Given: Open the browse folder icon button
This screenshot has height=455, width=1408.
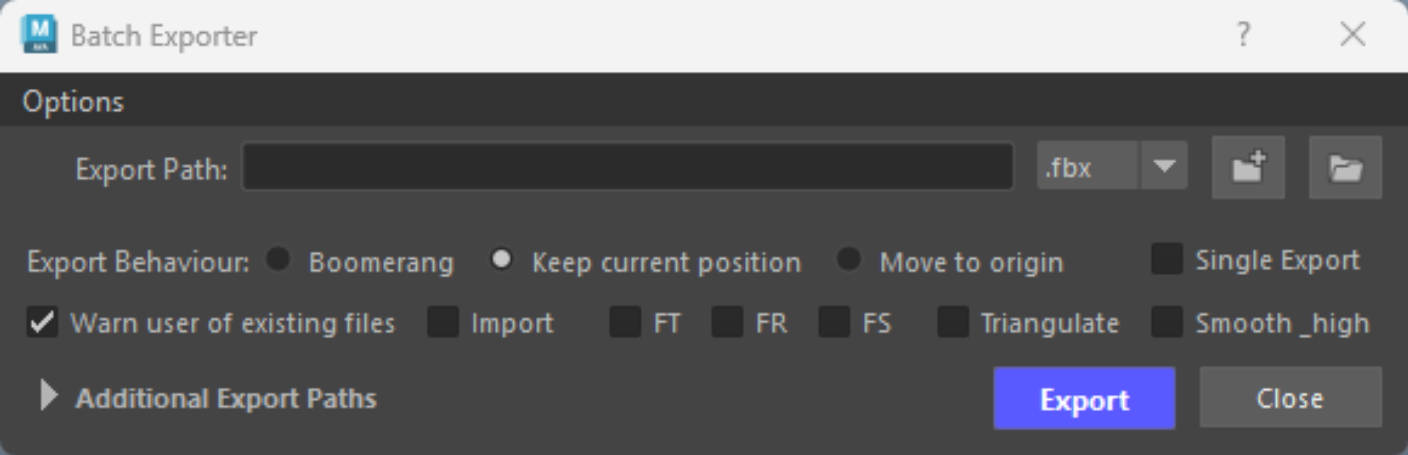Looking at the screenshot, I should click(1345, 167).
